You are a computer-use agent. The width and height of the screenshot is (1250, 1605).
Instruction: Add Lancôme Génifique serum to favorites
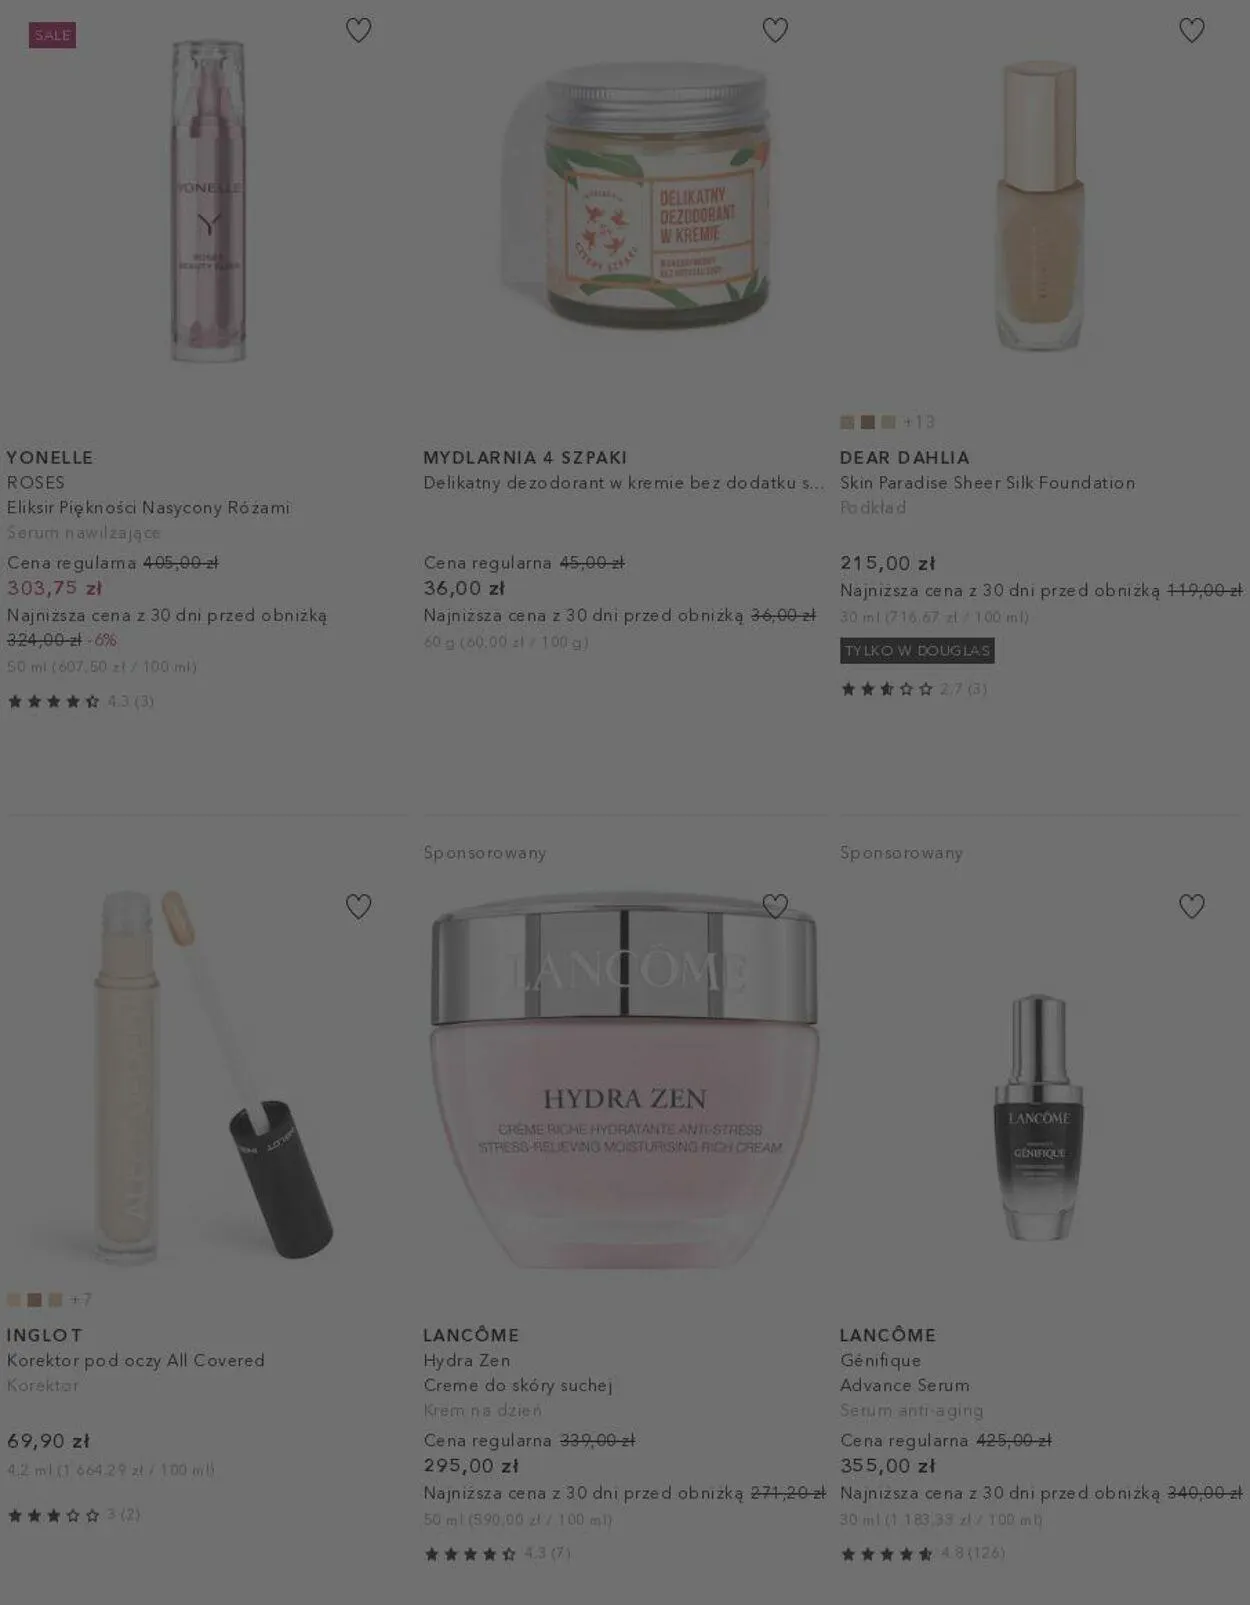[1191, 906]
